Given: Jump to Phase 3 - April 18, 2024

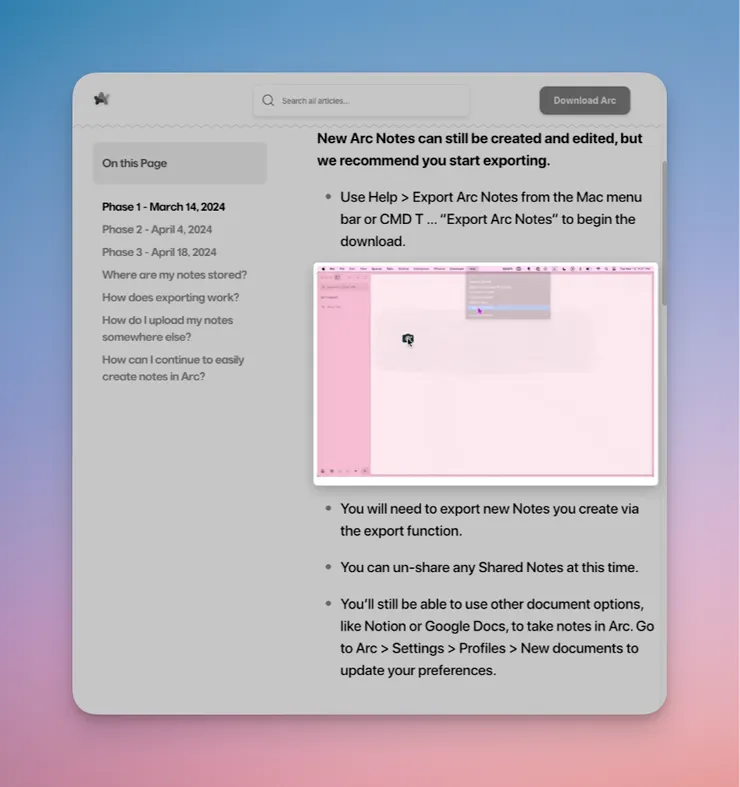Looking at the screenshot, I should click(159, 252).
